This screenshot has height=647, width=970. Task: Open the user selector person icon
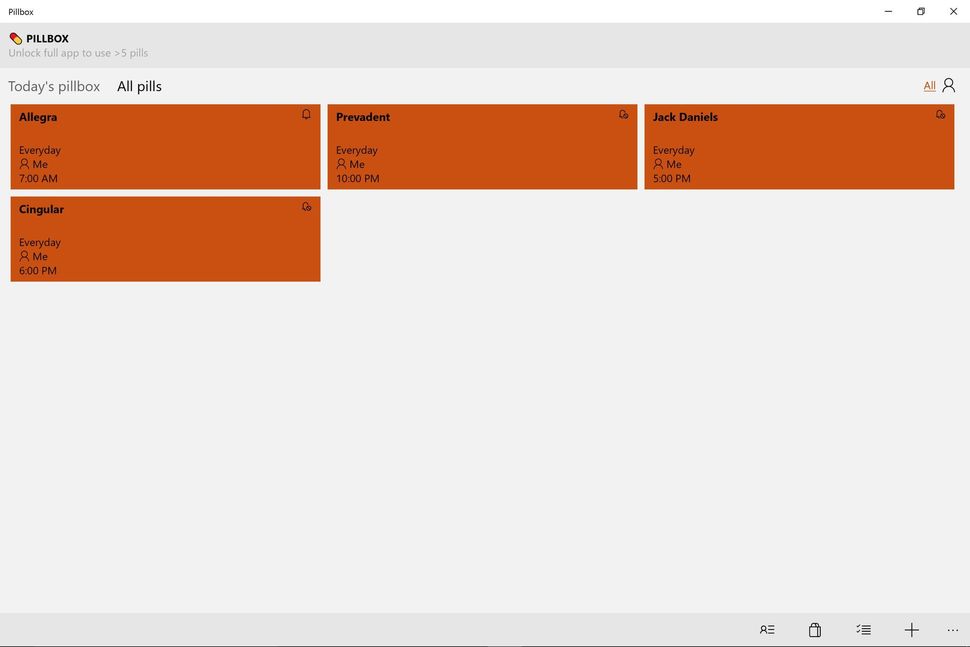(x=948, y=85)
